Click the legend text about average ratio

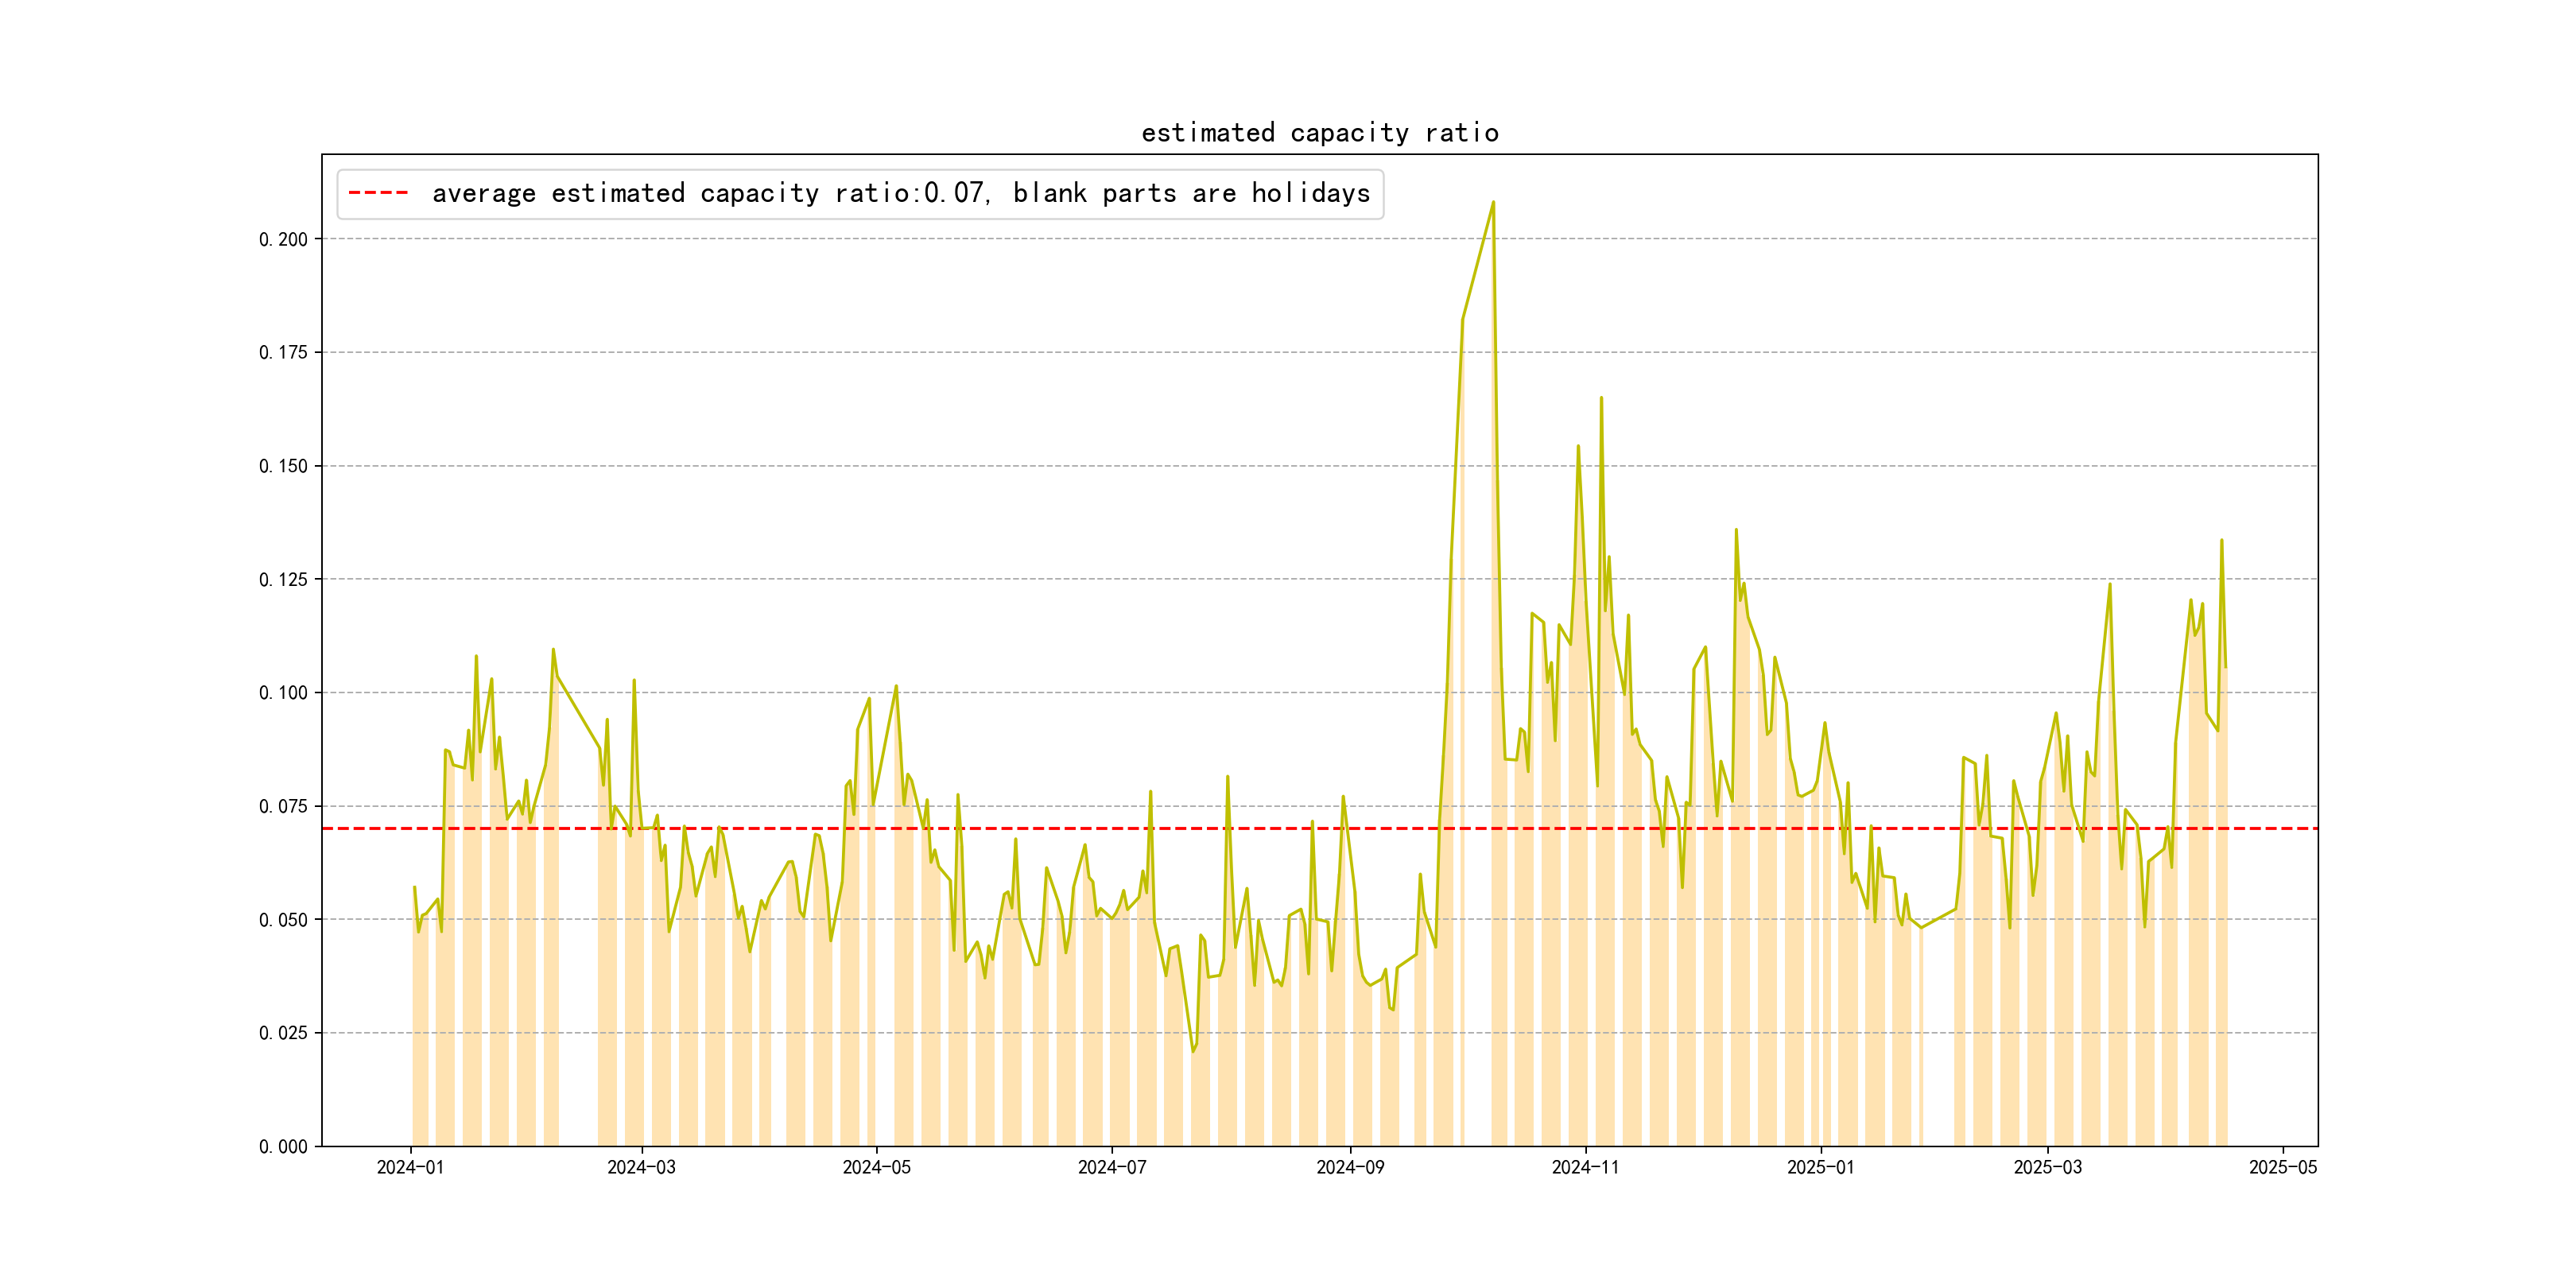click(900, 193)
